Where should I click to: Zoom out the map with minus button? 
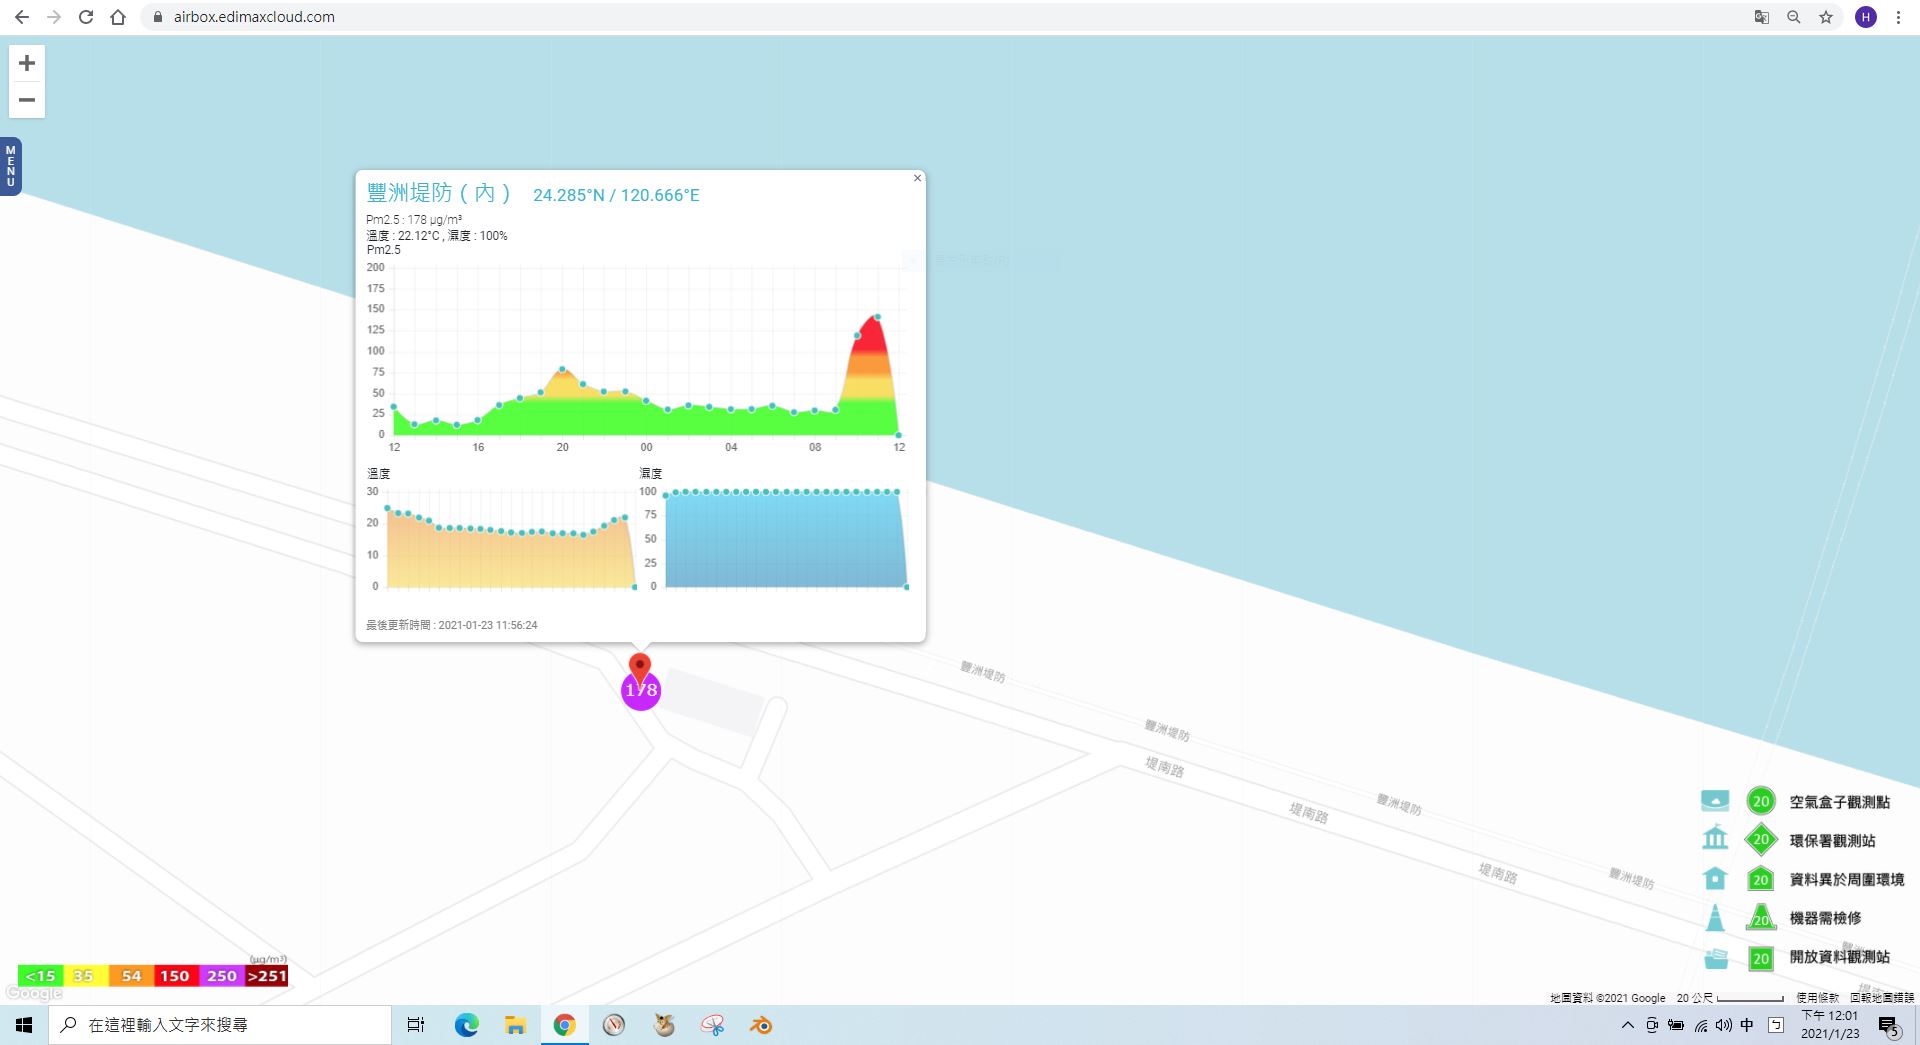(27, 100)
